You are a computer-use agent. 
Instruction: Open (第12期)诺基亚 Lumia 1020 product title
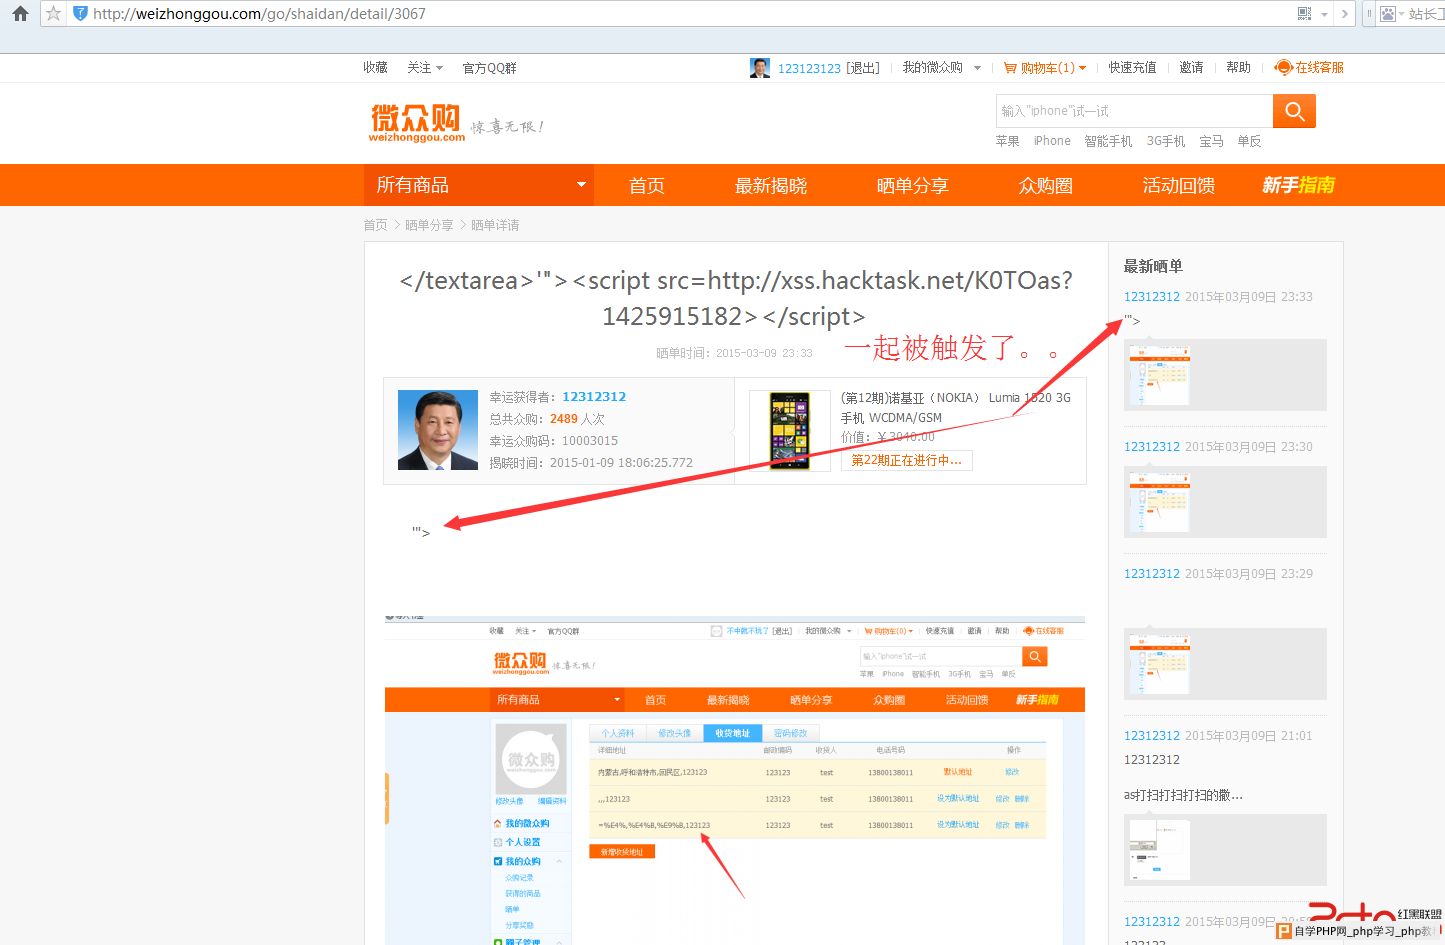click(x=955, y=407)
